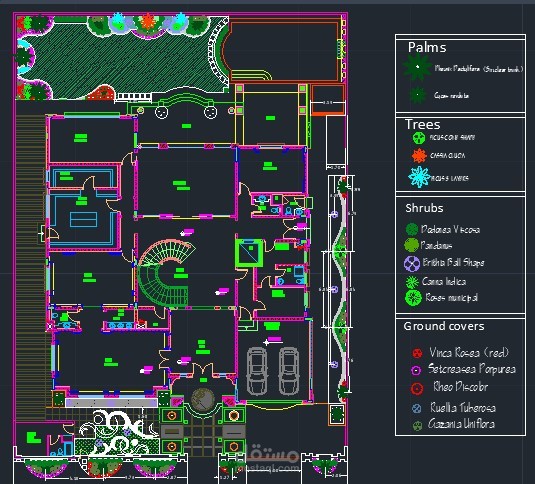Select the orange tree in the top garden border
The width and height of the screenshot is (535, 484).
click(x=148, y=21)
